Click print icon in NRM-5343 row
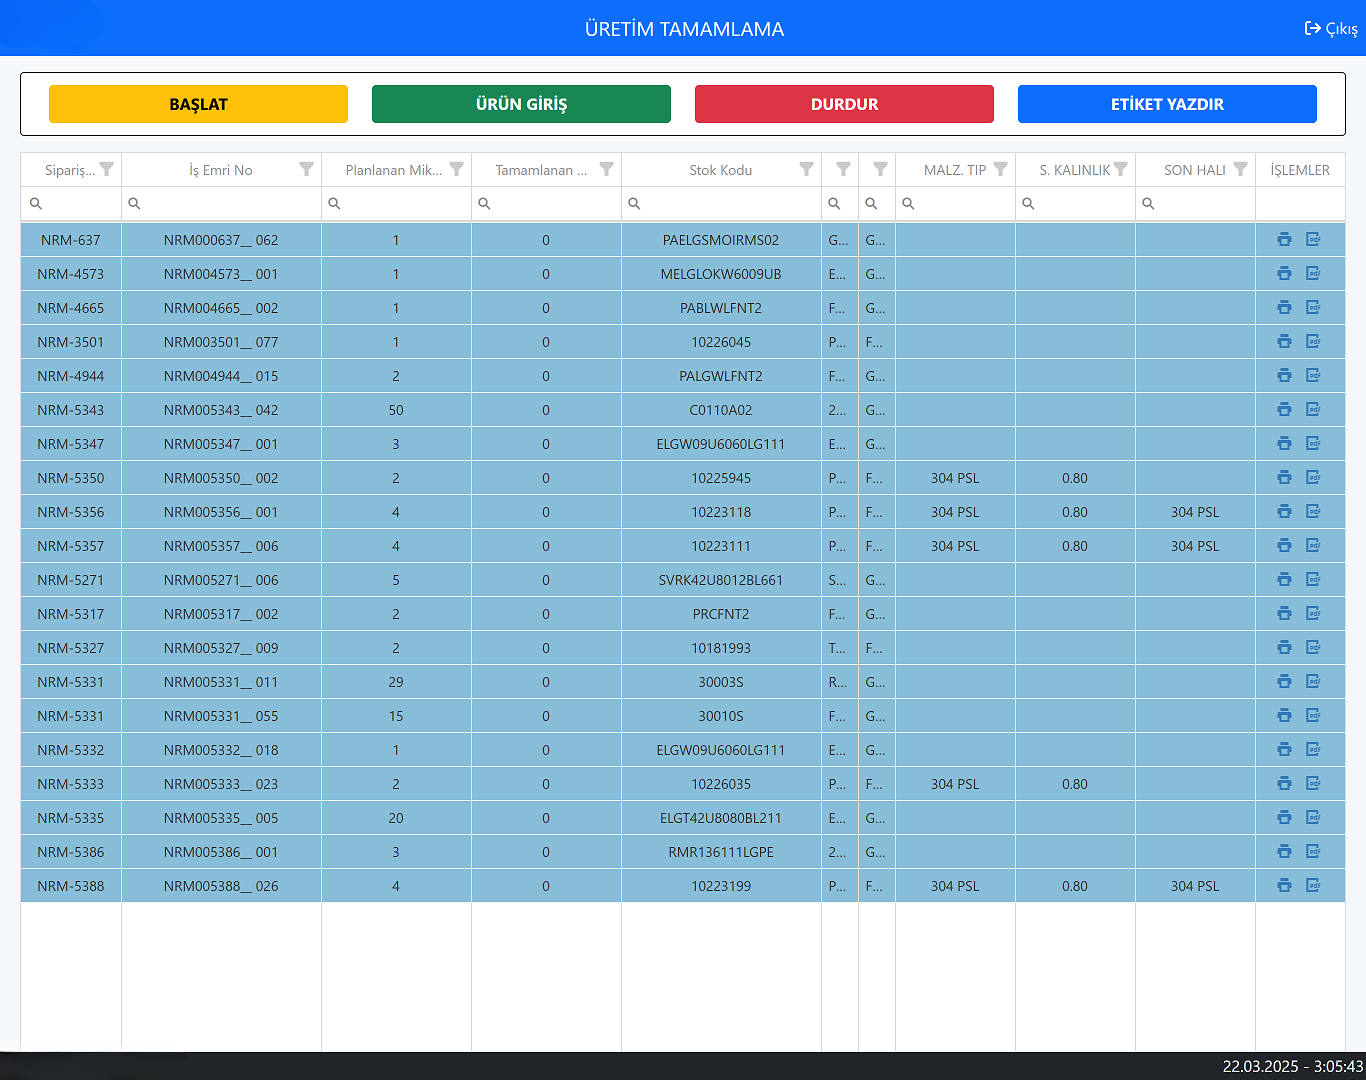The height and width of the screenshot is (1080, 1366). [x=1284, y=410]
